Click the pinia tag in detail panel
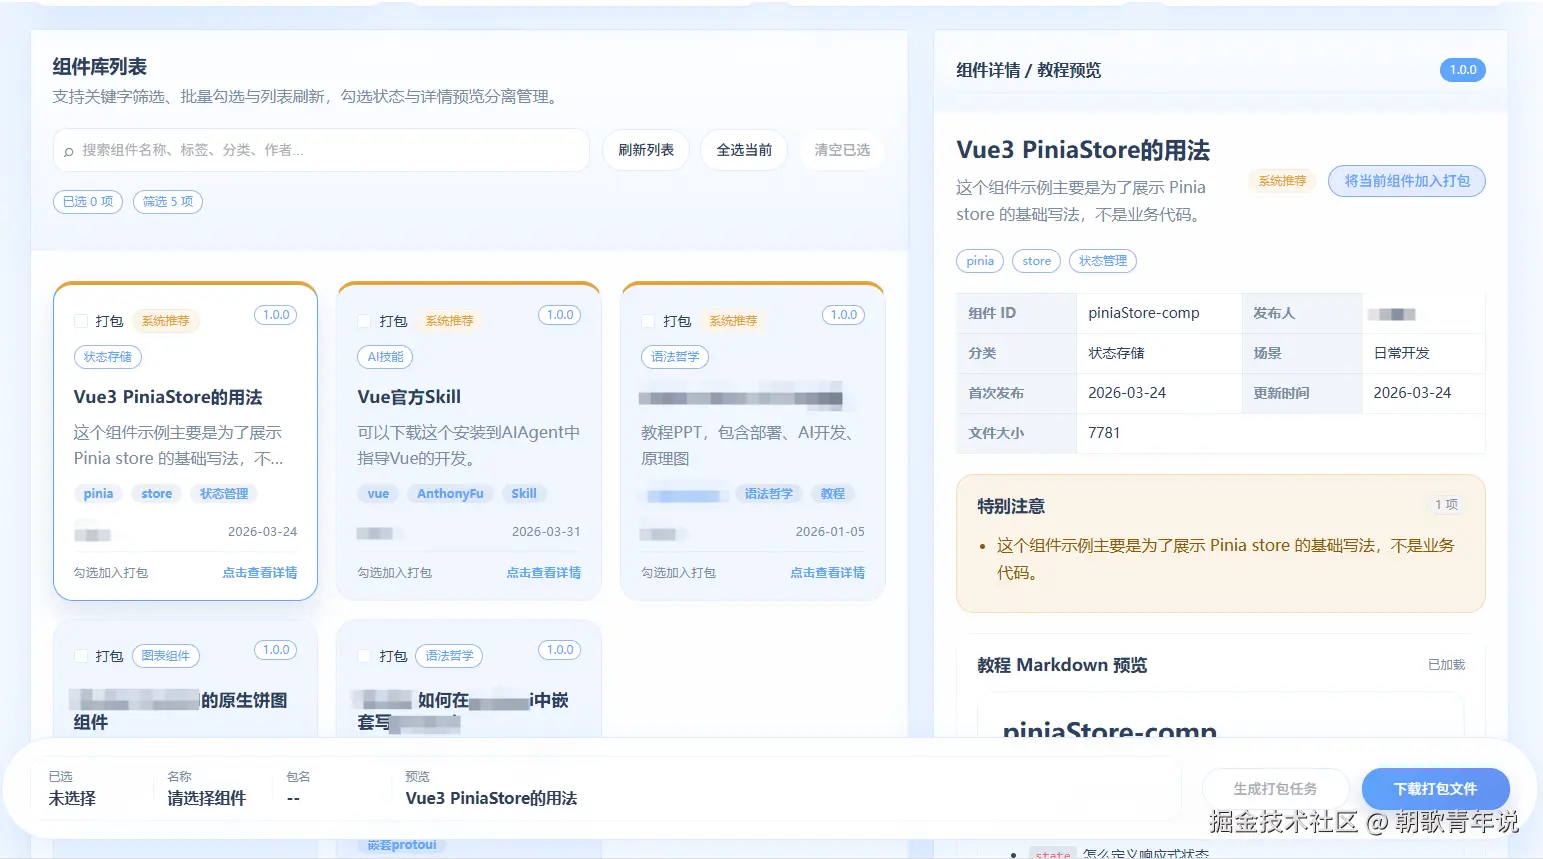 pyautogui.click(x=980, y=261)
